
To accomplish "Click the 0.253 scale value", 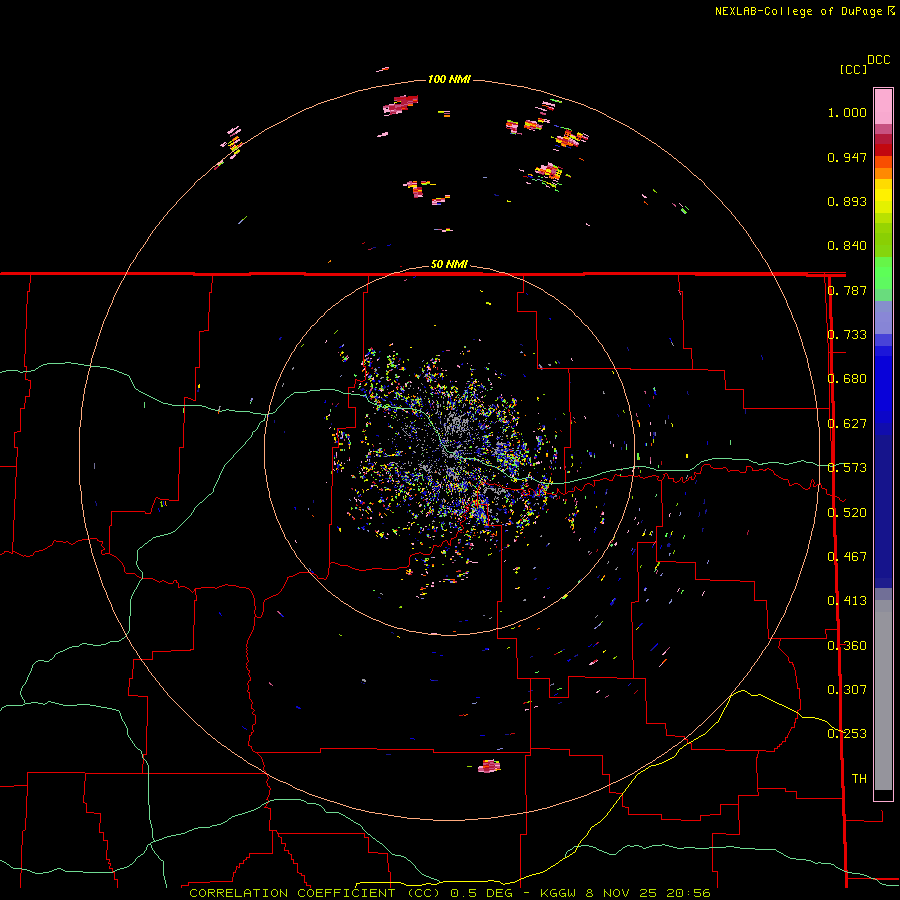I will pos(847,734).
